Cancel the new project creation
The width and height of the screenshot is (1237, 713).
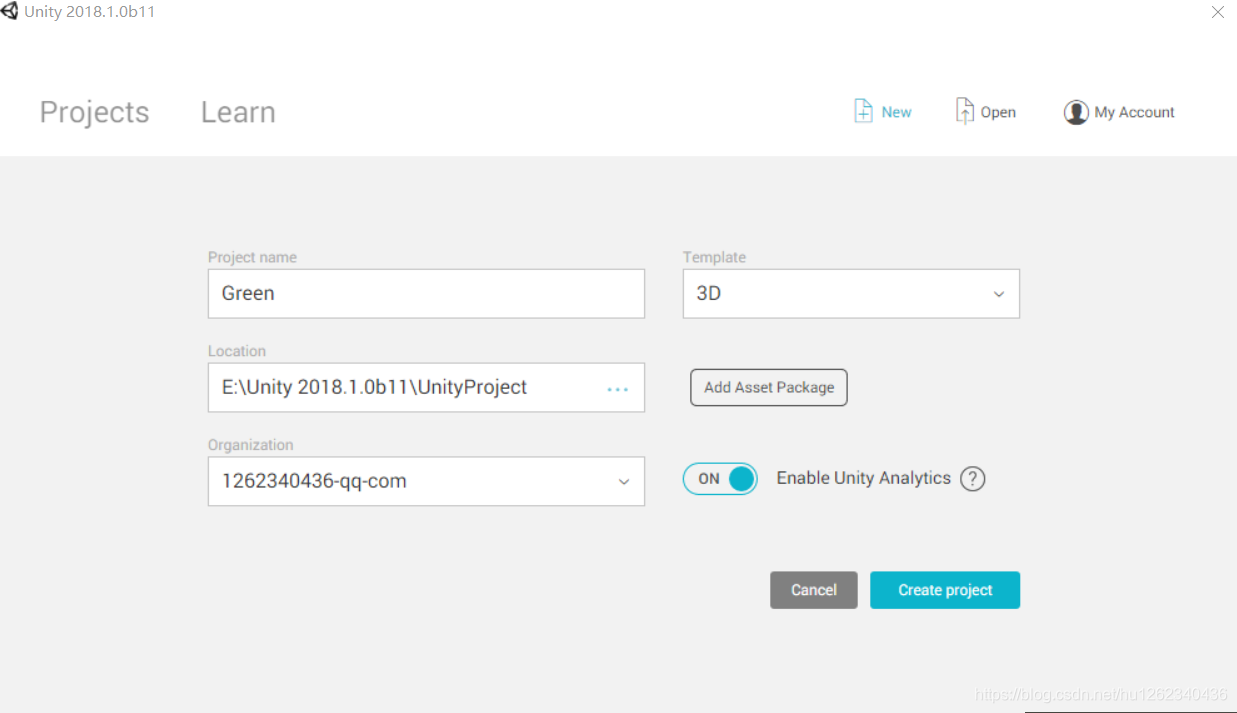pyautogui.click(x=814, y=590)
